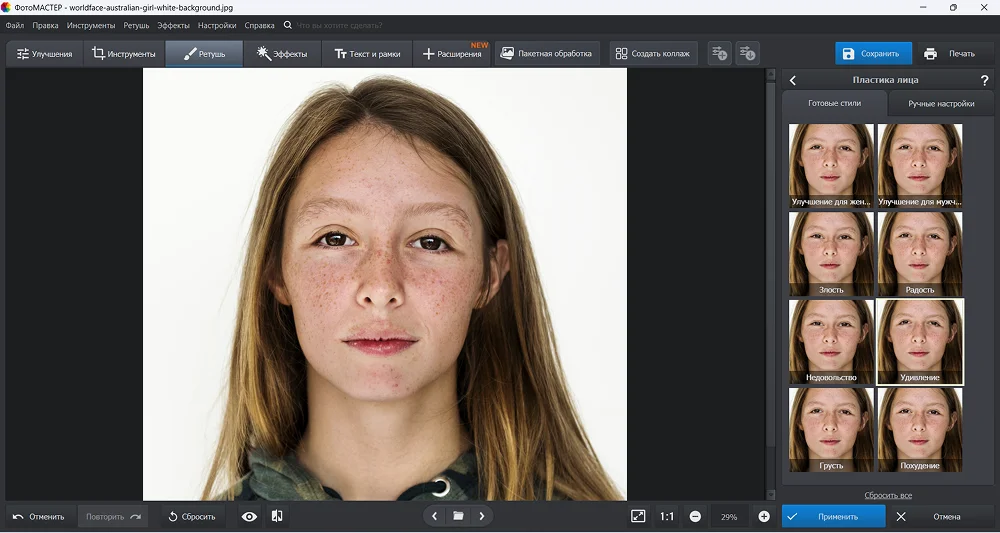
Task: Click fit-to-screen icon
Action: [x=638, y=516]
